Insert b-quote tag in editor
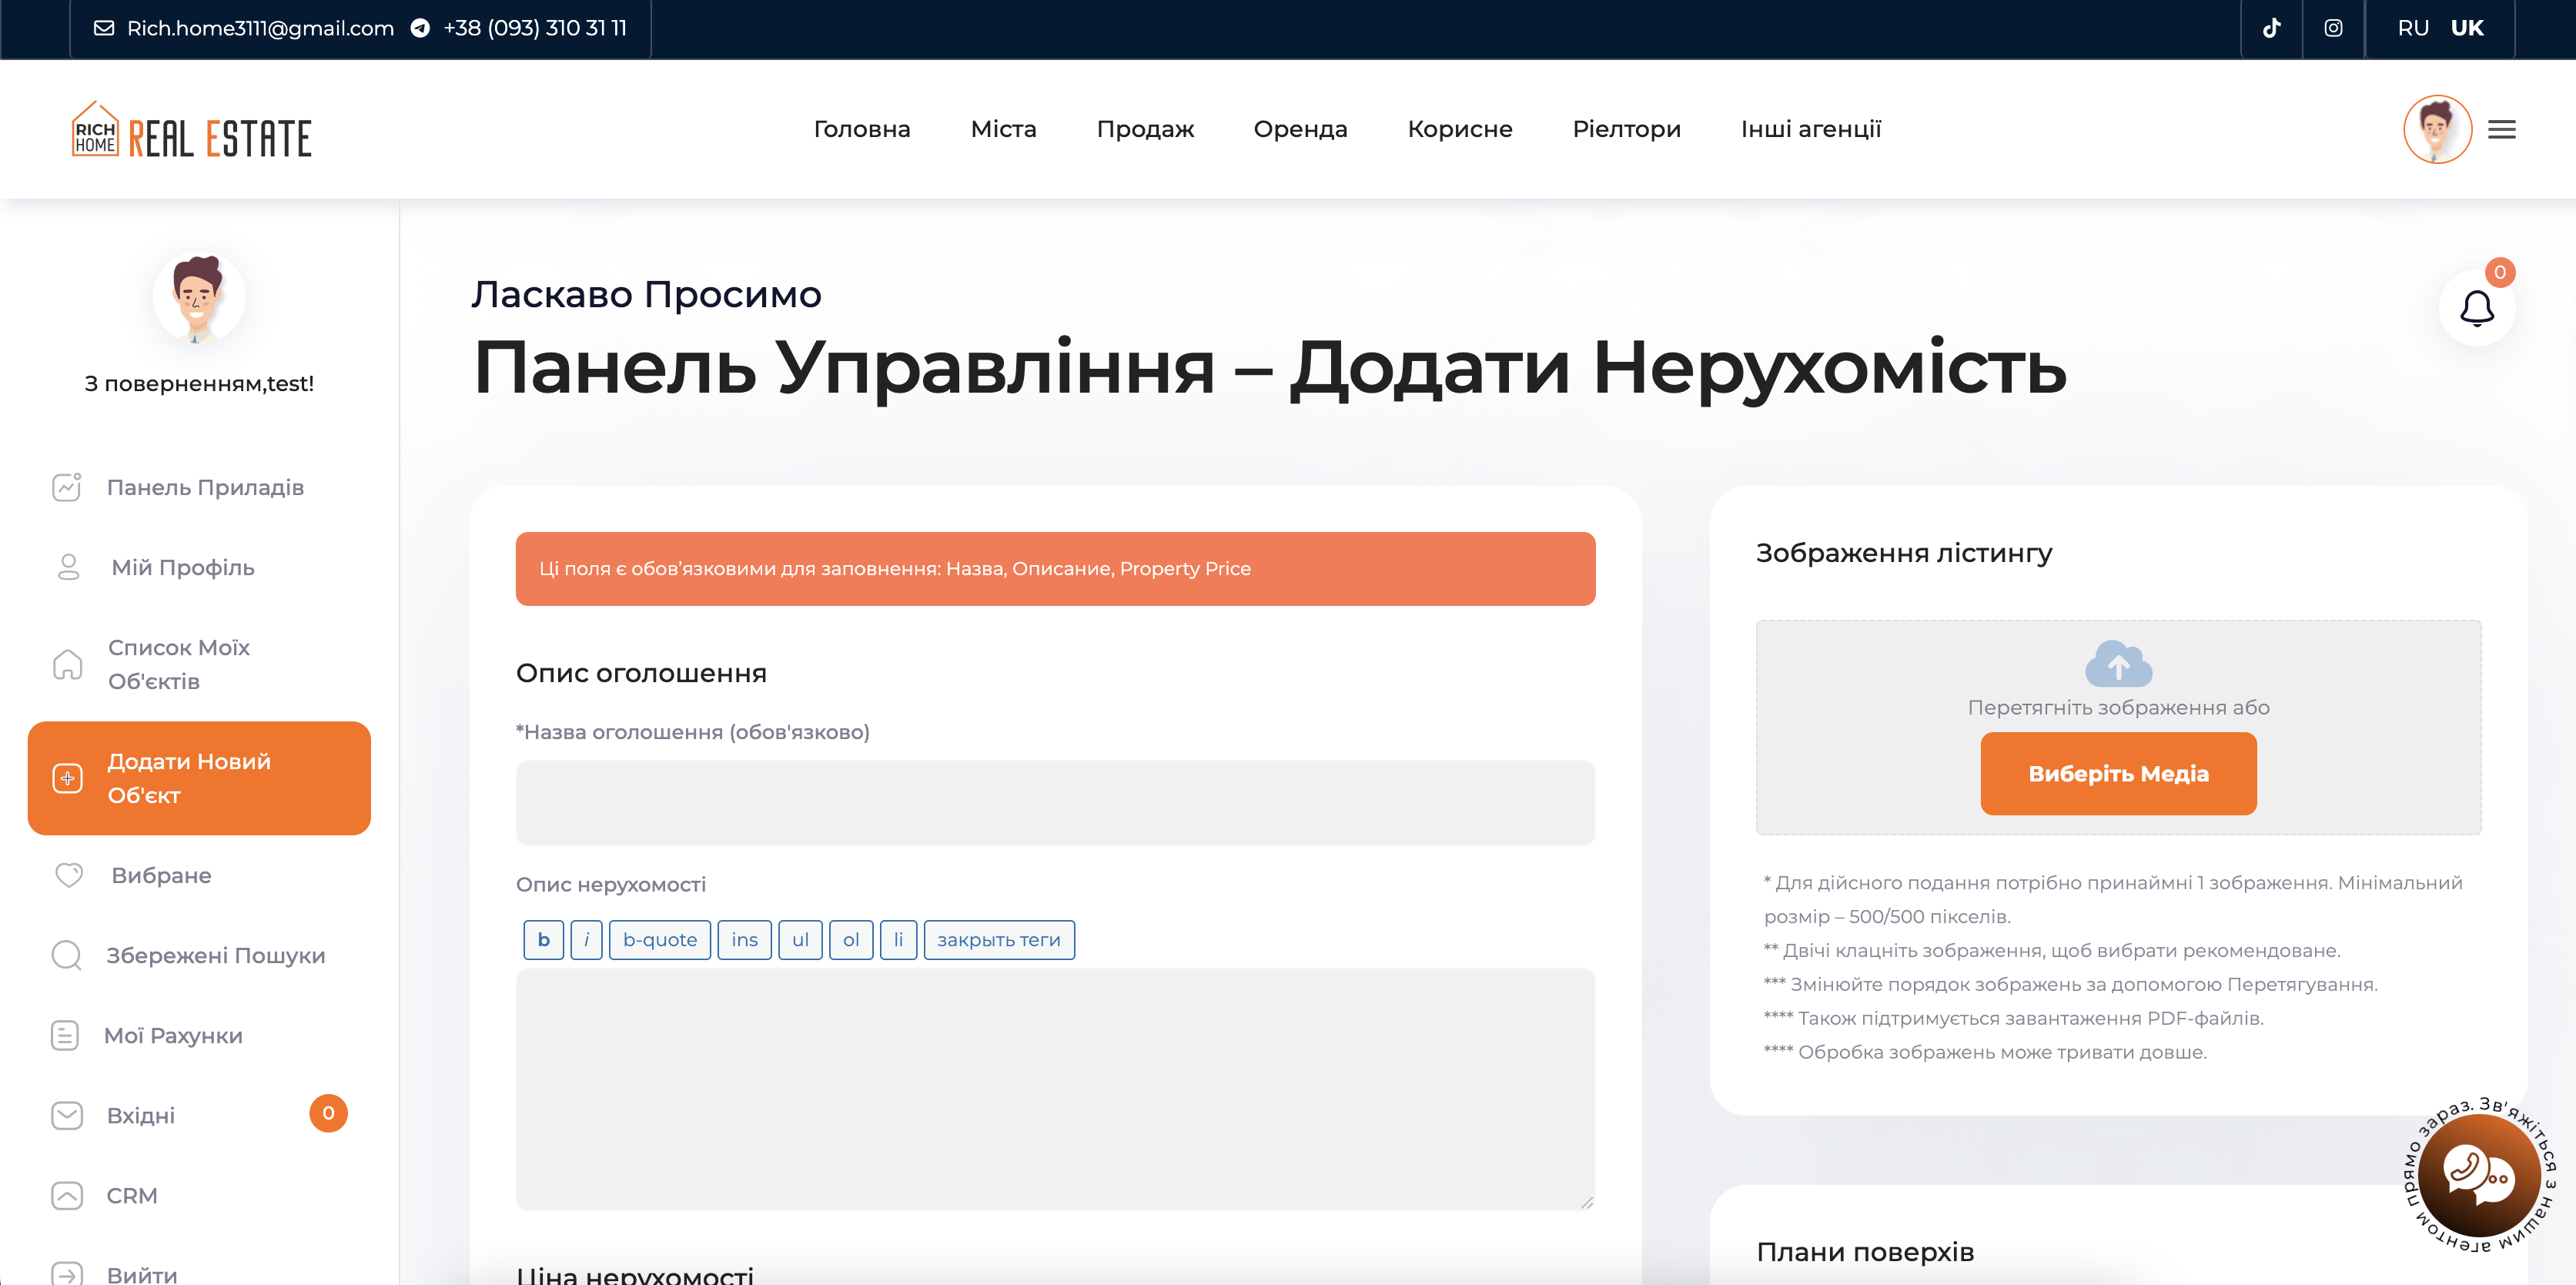The width and height of the screenshot is (2576, 1285). point(659,940)
